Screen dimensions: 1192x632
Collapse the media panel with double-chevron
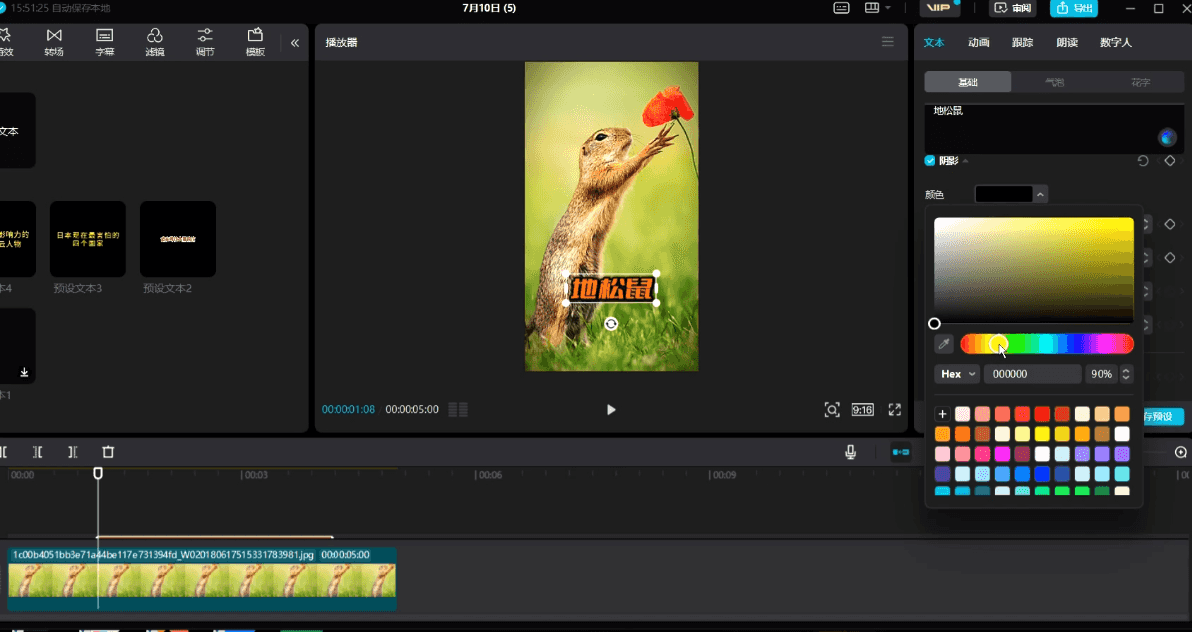tap(295, 43)
